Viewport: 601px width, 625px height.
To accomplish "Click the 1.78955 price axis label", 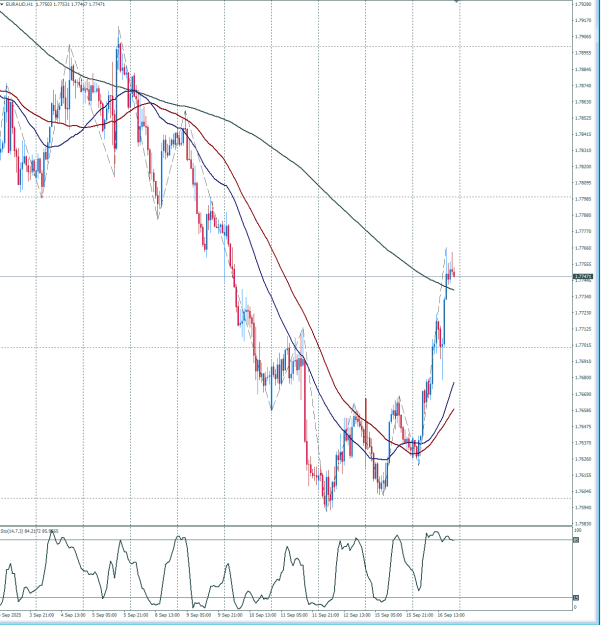I will coord(582,53).
